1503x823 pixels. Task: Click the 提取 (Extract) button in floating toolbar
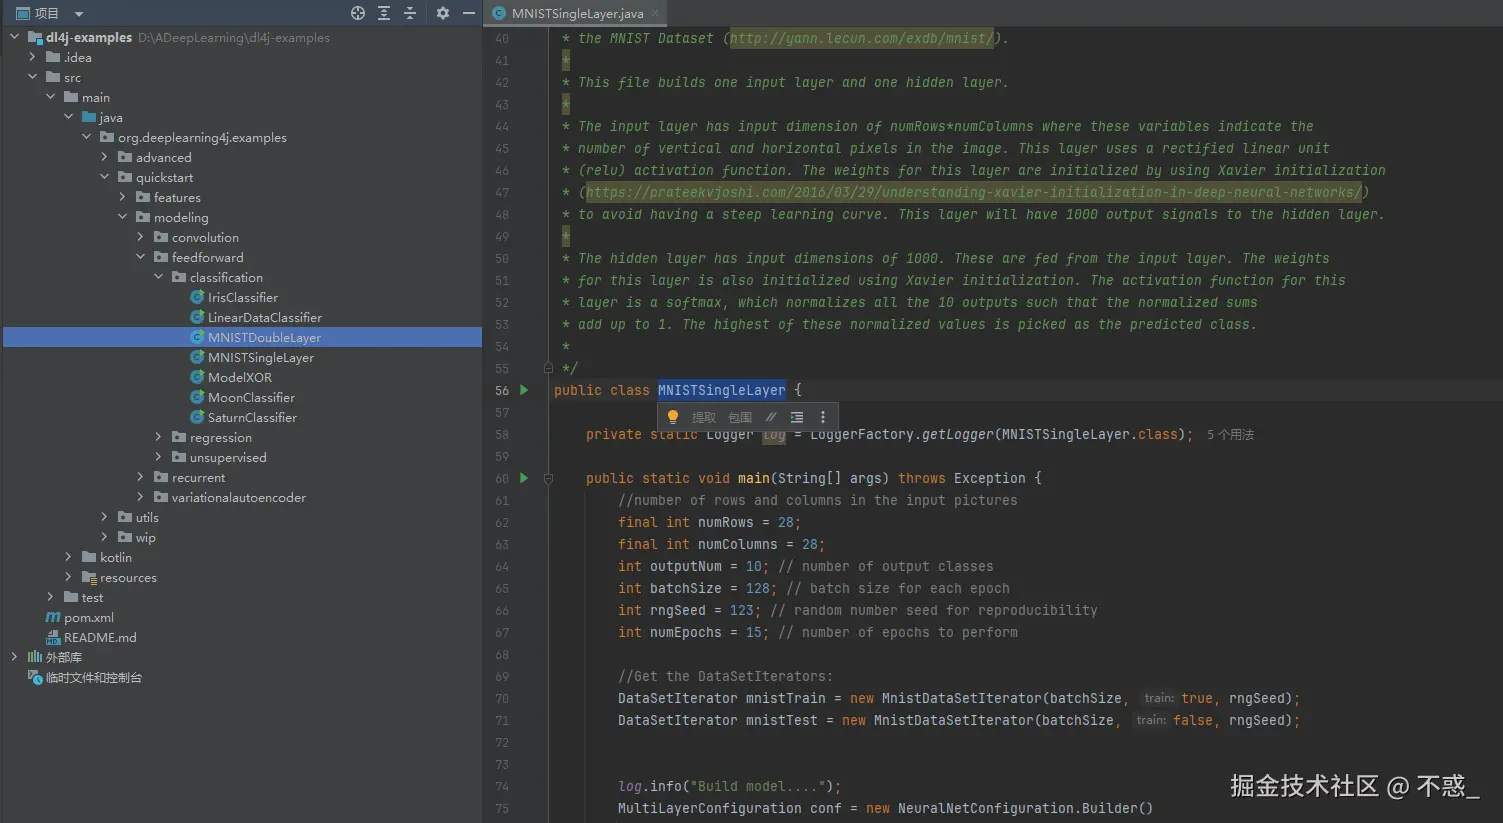704,417
